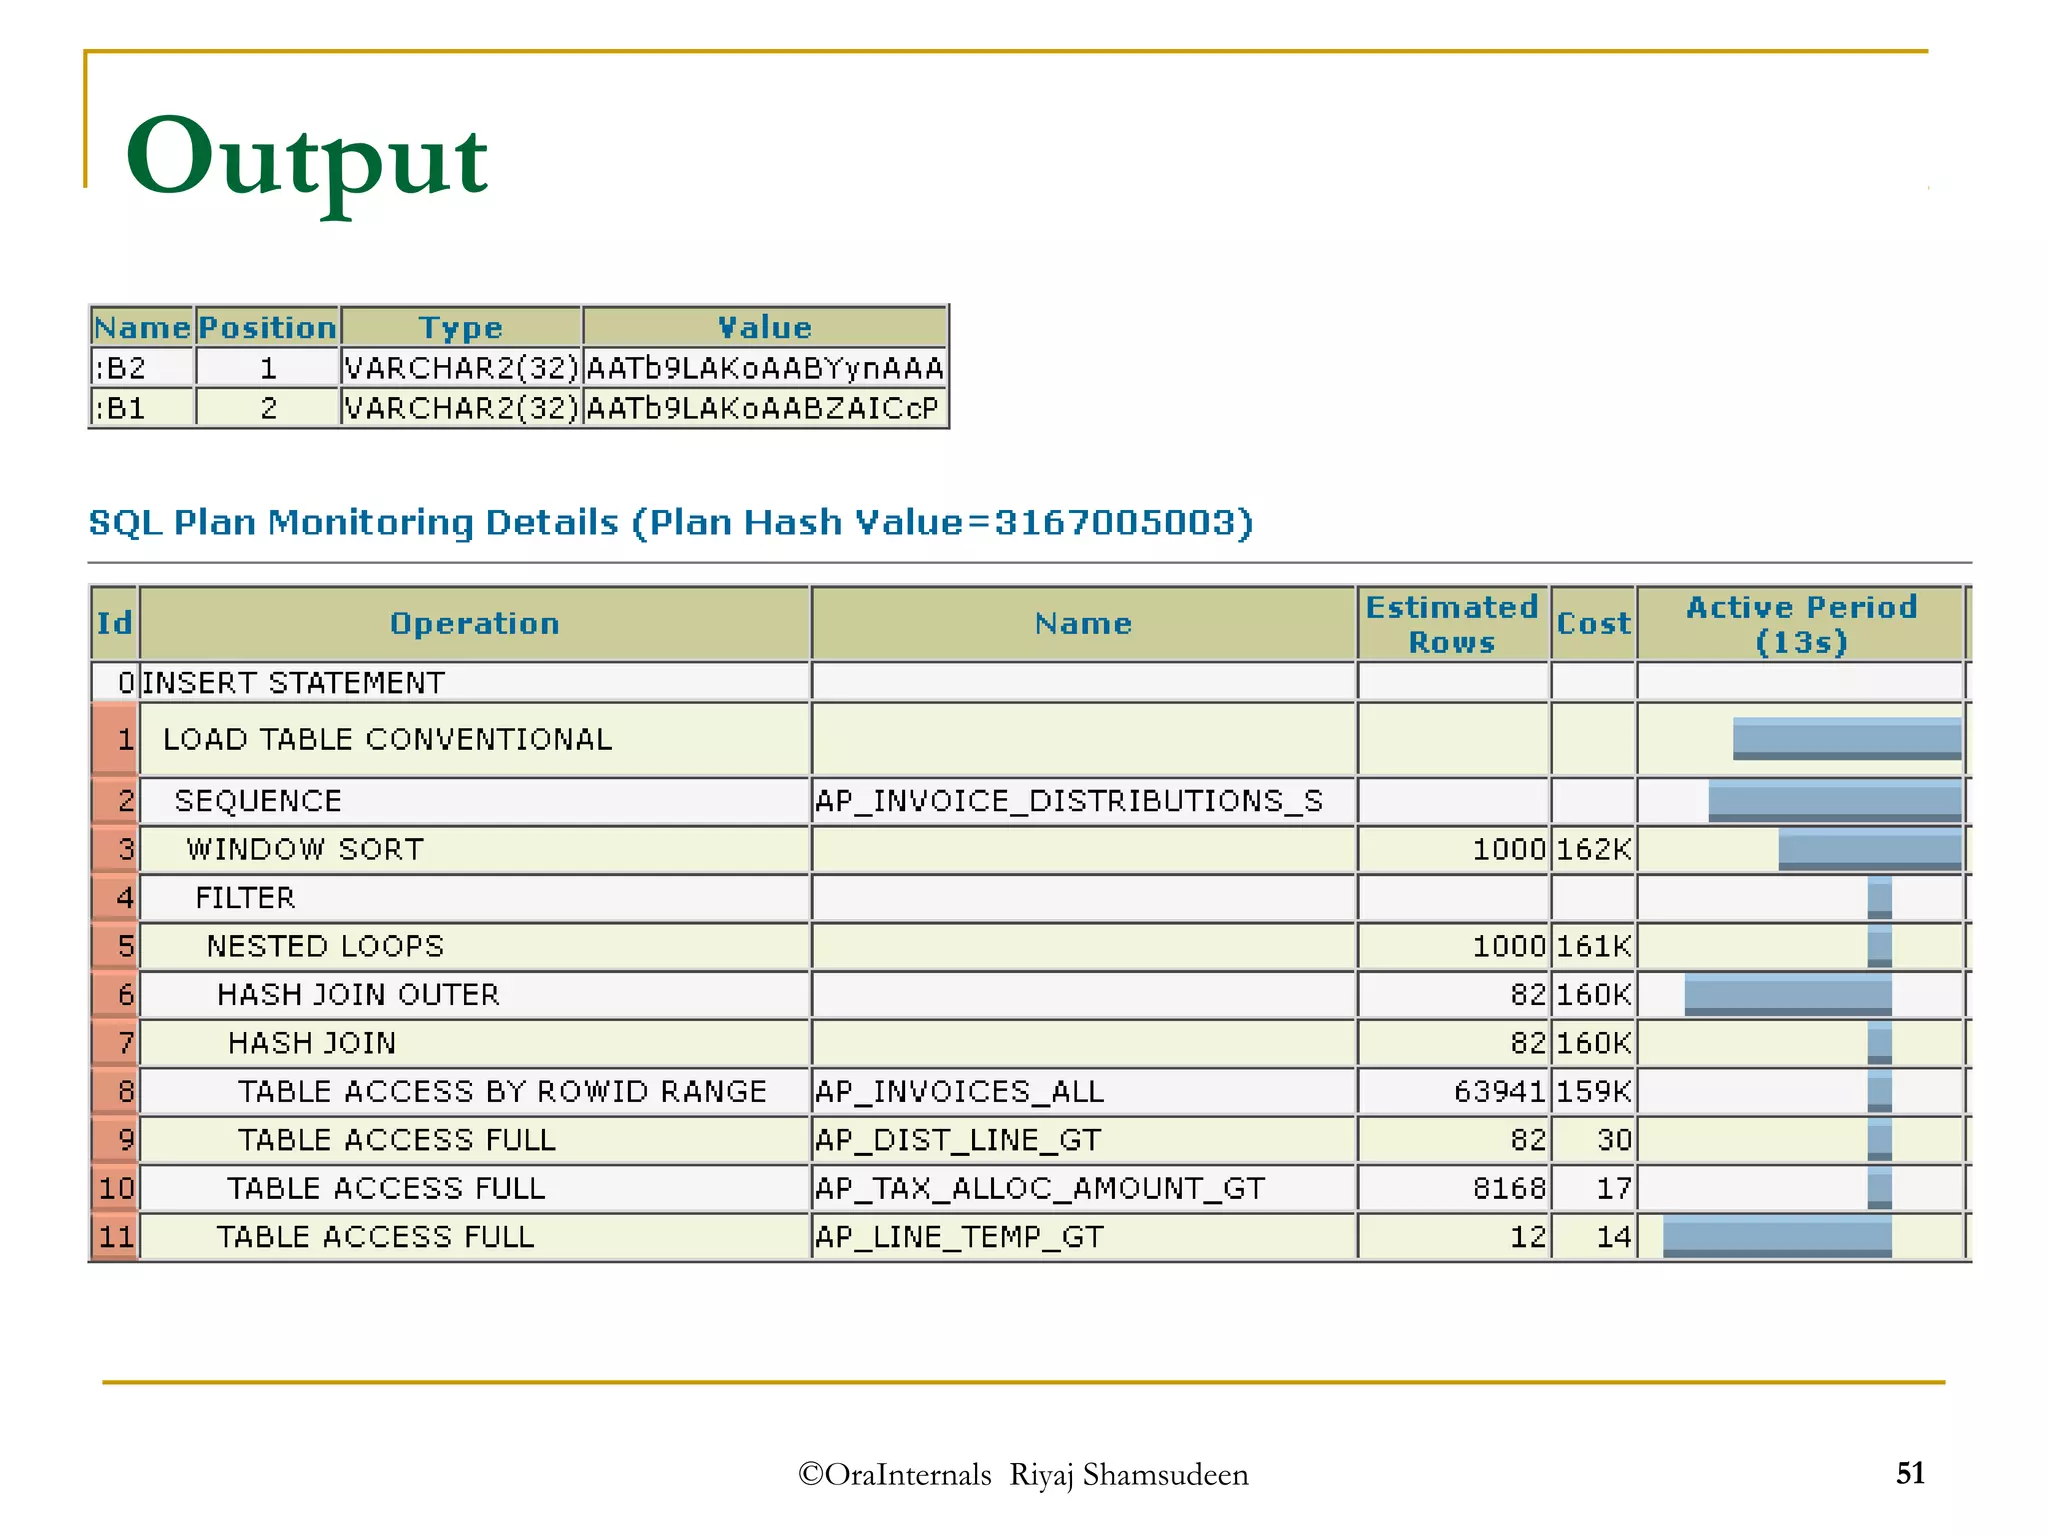Screen dimensions: 2048x1536
Task: Click object name 'AP_INVOICES_ALL'
Action: click(x=960, y=1091)
